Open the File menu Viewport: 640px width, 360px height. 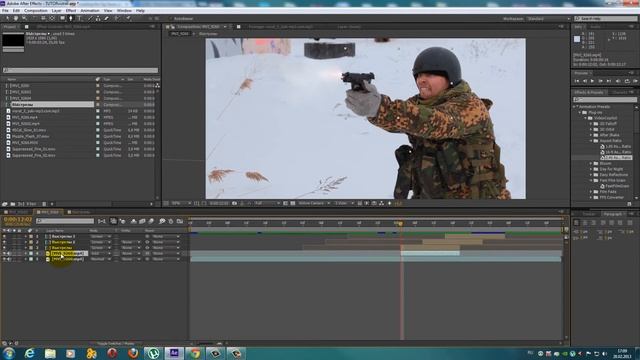5,11
